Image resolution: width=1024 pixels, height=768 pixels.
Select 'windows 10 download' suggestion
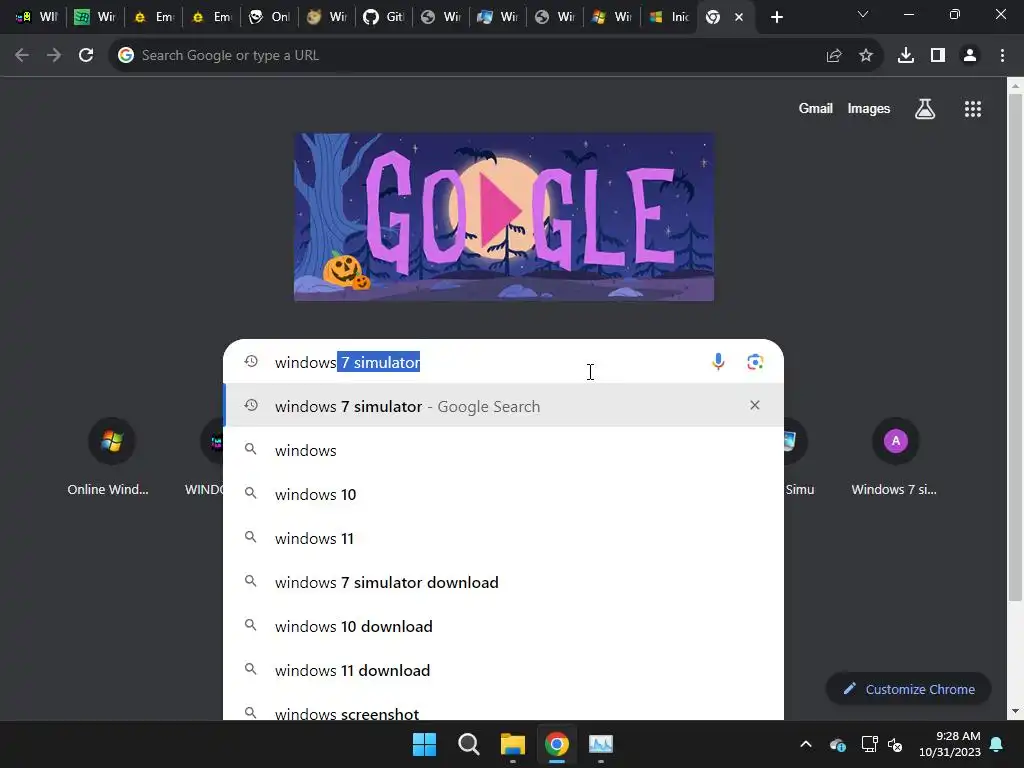pyautogui.click(x=504, y=626)
